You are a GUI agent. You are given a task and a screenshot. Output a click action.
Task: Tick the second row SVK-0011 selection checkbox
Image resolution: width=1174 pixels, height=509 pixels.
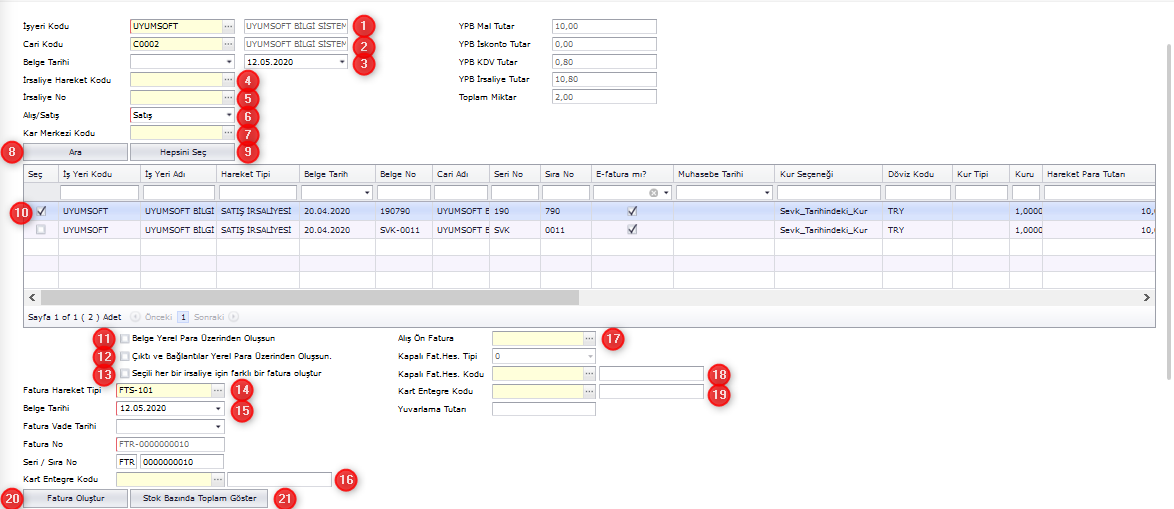[x=41, y=230]
